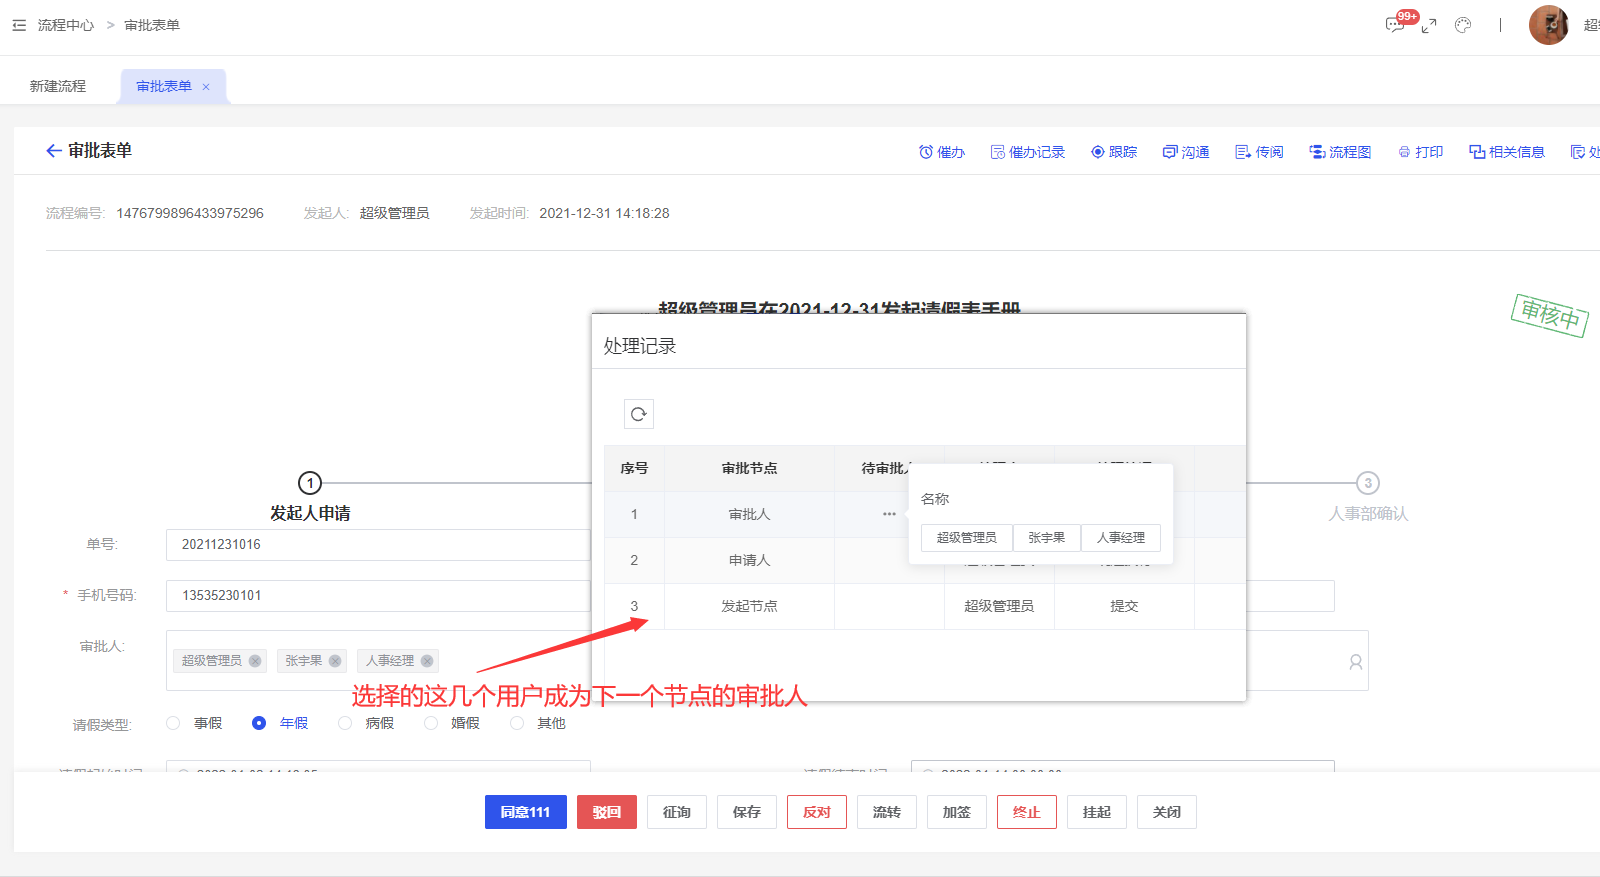Expand the ellipsis in 待审批人 row 1
This screenshot has width=1600, height=877.
tap(889, 514)
